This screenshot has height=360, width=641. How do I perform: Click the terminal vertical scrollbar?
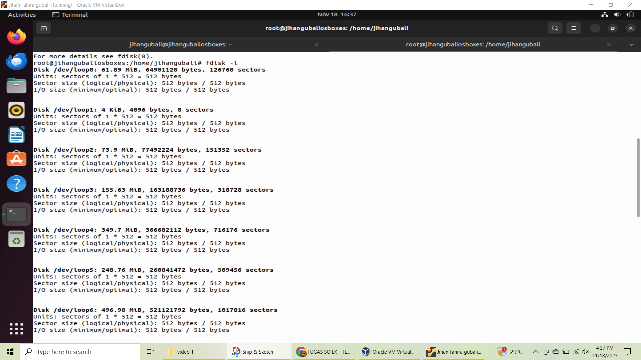[x=638, y=178]
